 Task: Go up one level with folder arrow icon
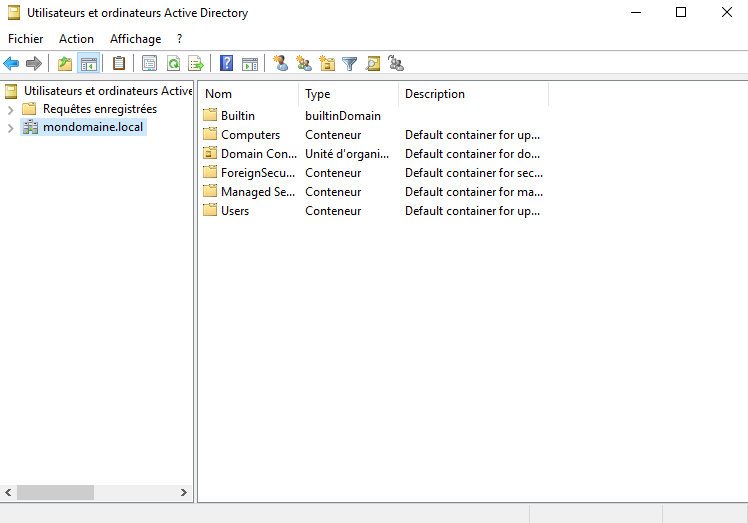click(65, 63)
